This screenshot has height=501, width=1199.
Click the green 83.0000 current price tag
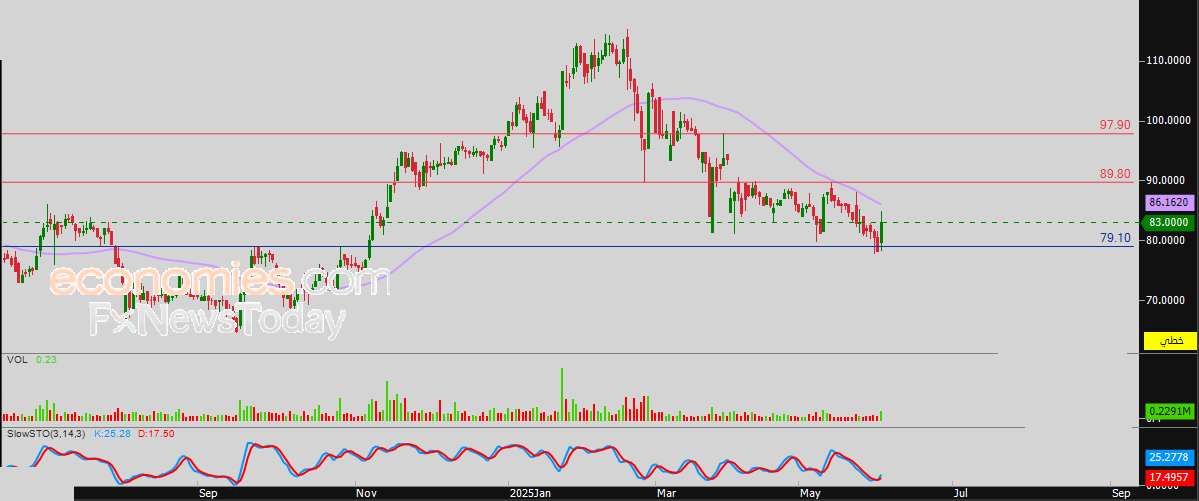(1170, 223)
